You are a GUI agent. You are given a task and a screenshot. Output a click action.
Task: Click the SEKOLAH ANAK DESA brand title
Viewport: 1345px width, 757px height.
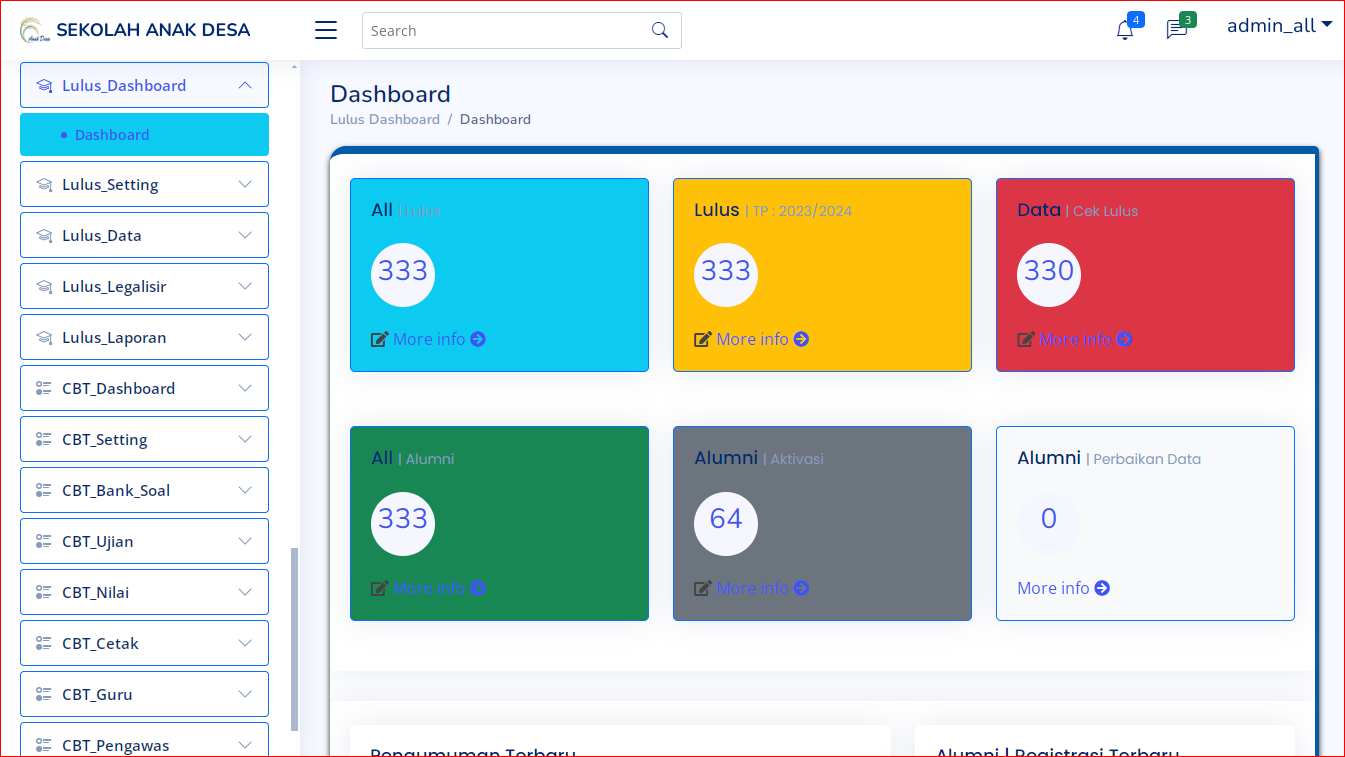(x=153, y=30)
